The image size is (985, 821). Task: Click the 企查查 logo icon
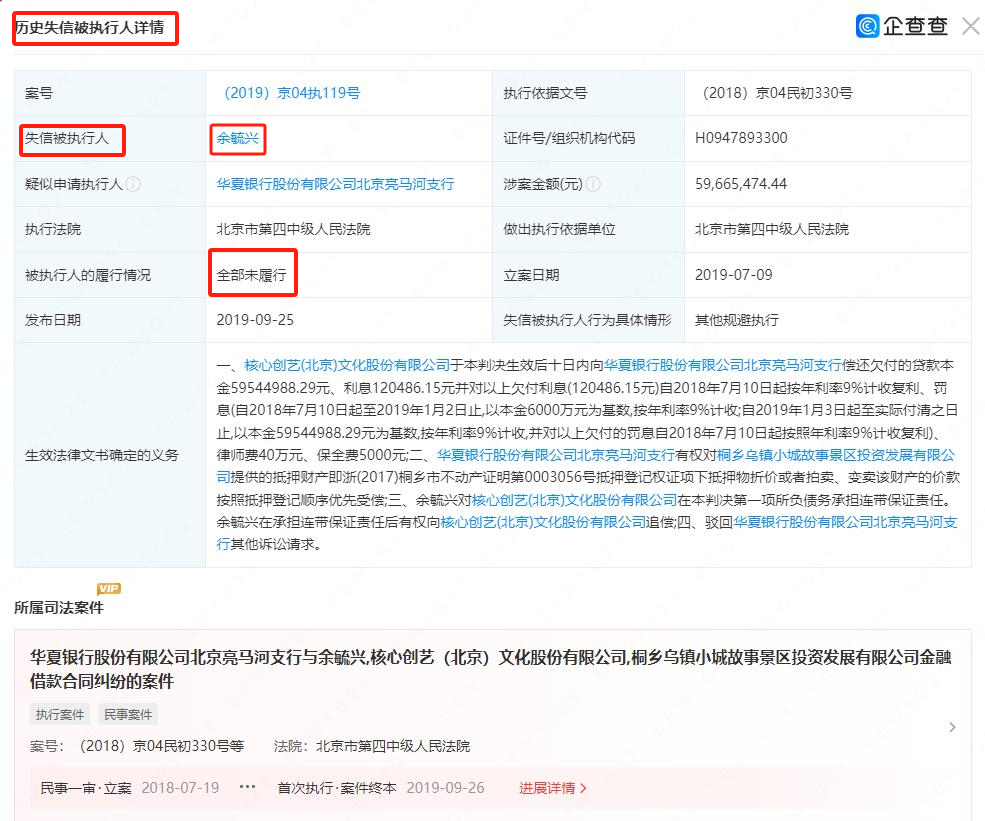click(x=867, y=26)
